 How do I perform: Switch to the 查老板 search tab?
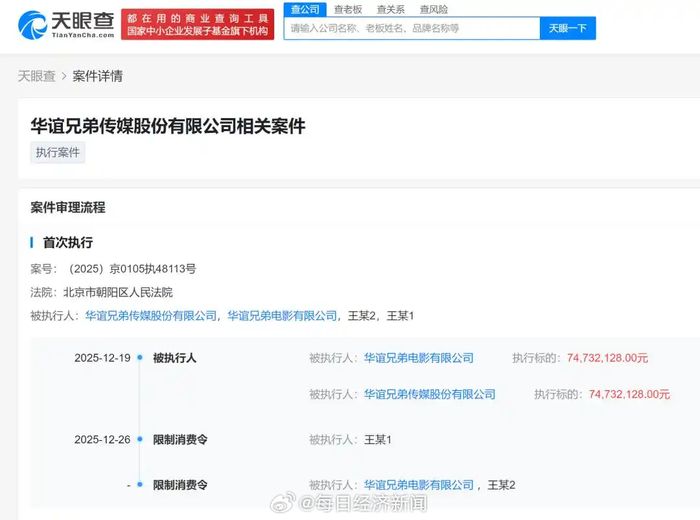(x=348, y=9)
